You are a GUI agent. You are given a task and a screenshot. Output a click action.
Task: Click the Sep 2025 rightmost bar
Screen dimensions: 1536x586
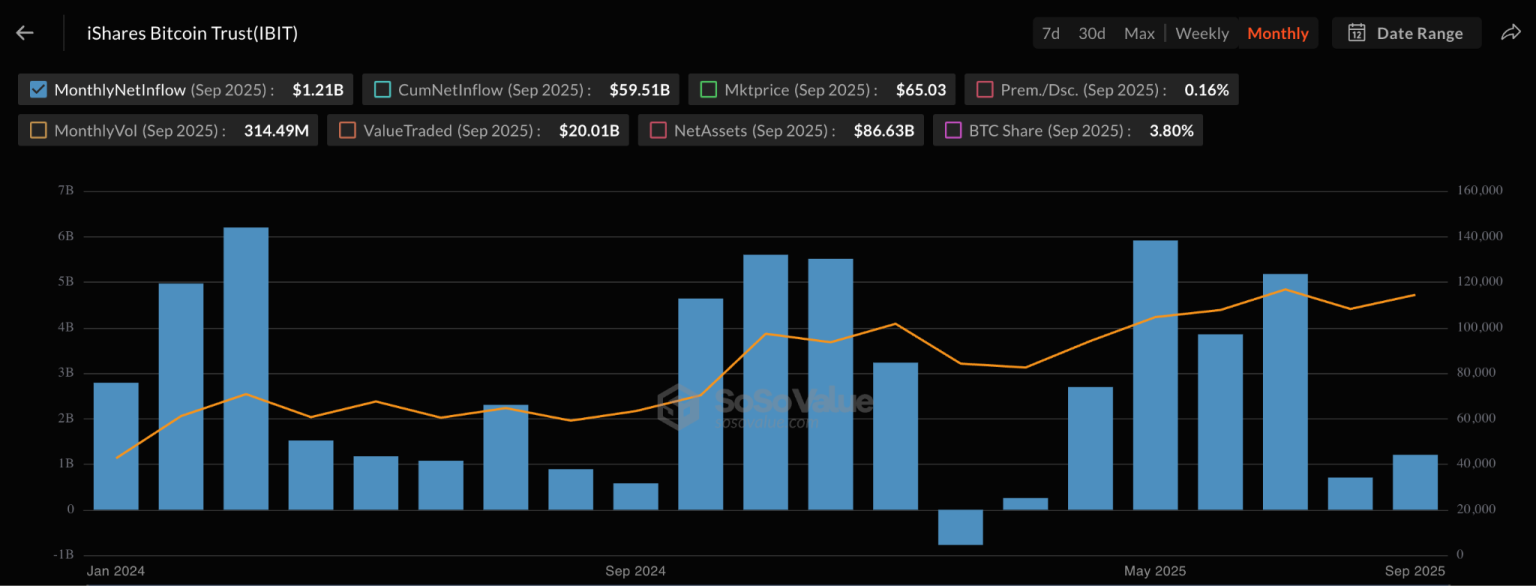click(1415, 482)
